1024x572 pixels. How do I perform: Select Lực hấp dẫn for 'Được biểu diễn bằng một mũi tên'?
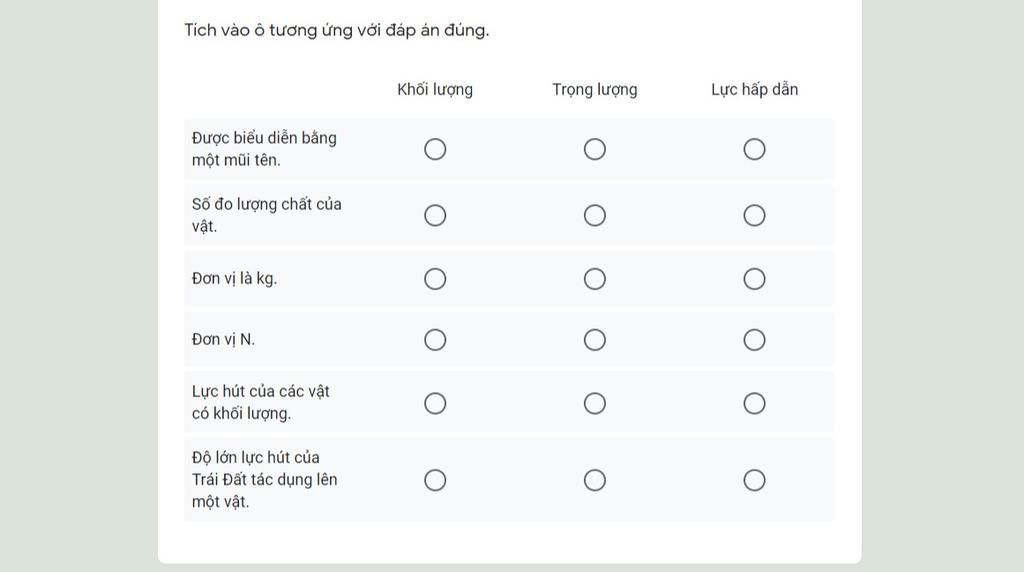(754, 150)
